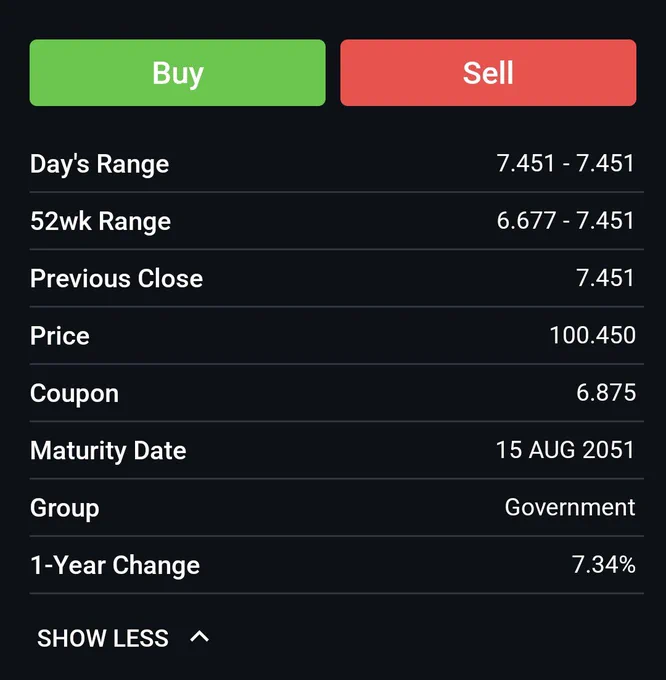This screenshot has height=680, width=666.
Task: Click the Previous Close label
Action: pos(116,278)
